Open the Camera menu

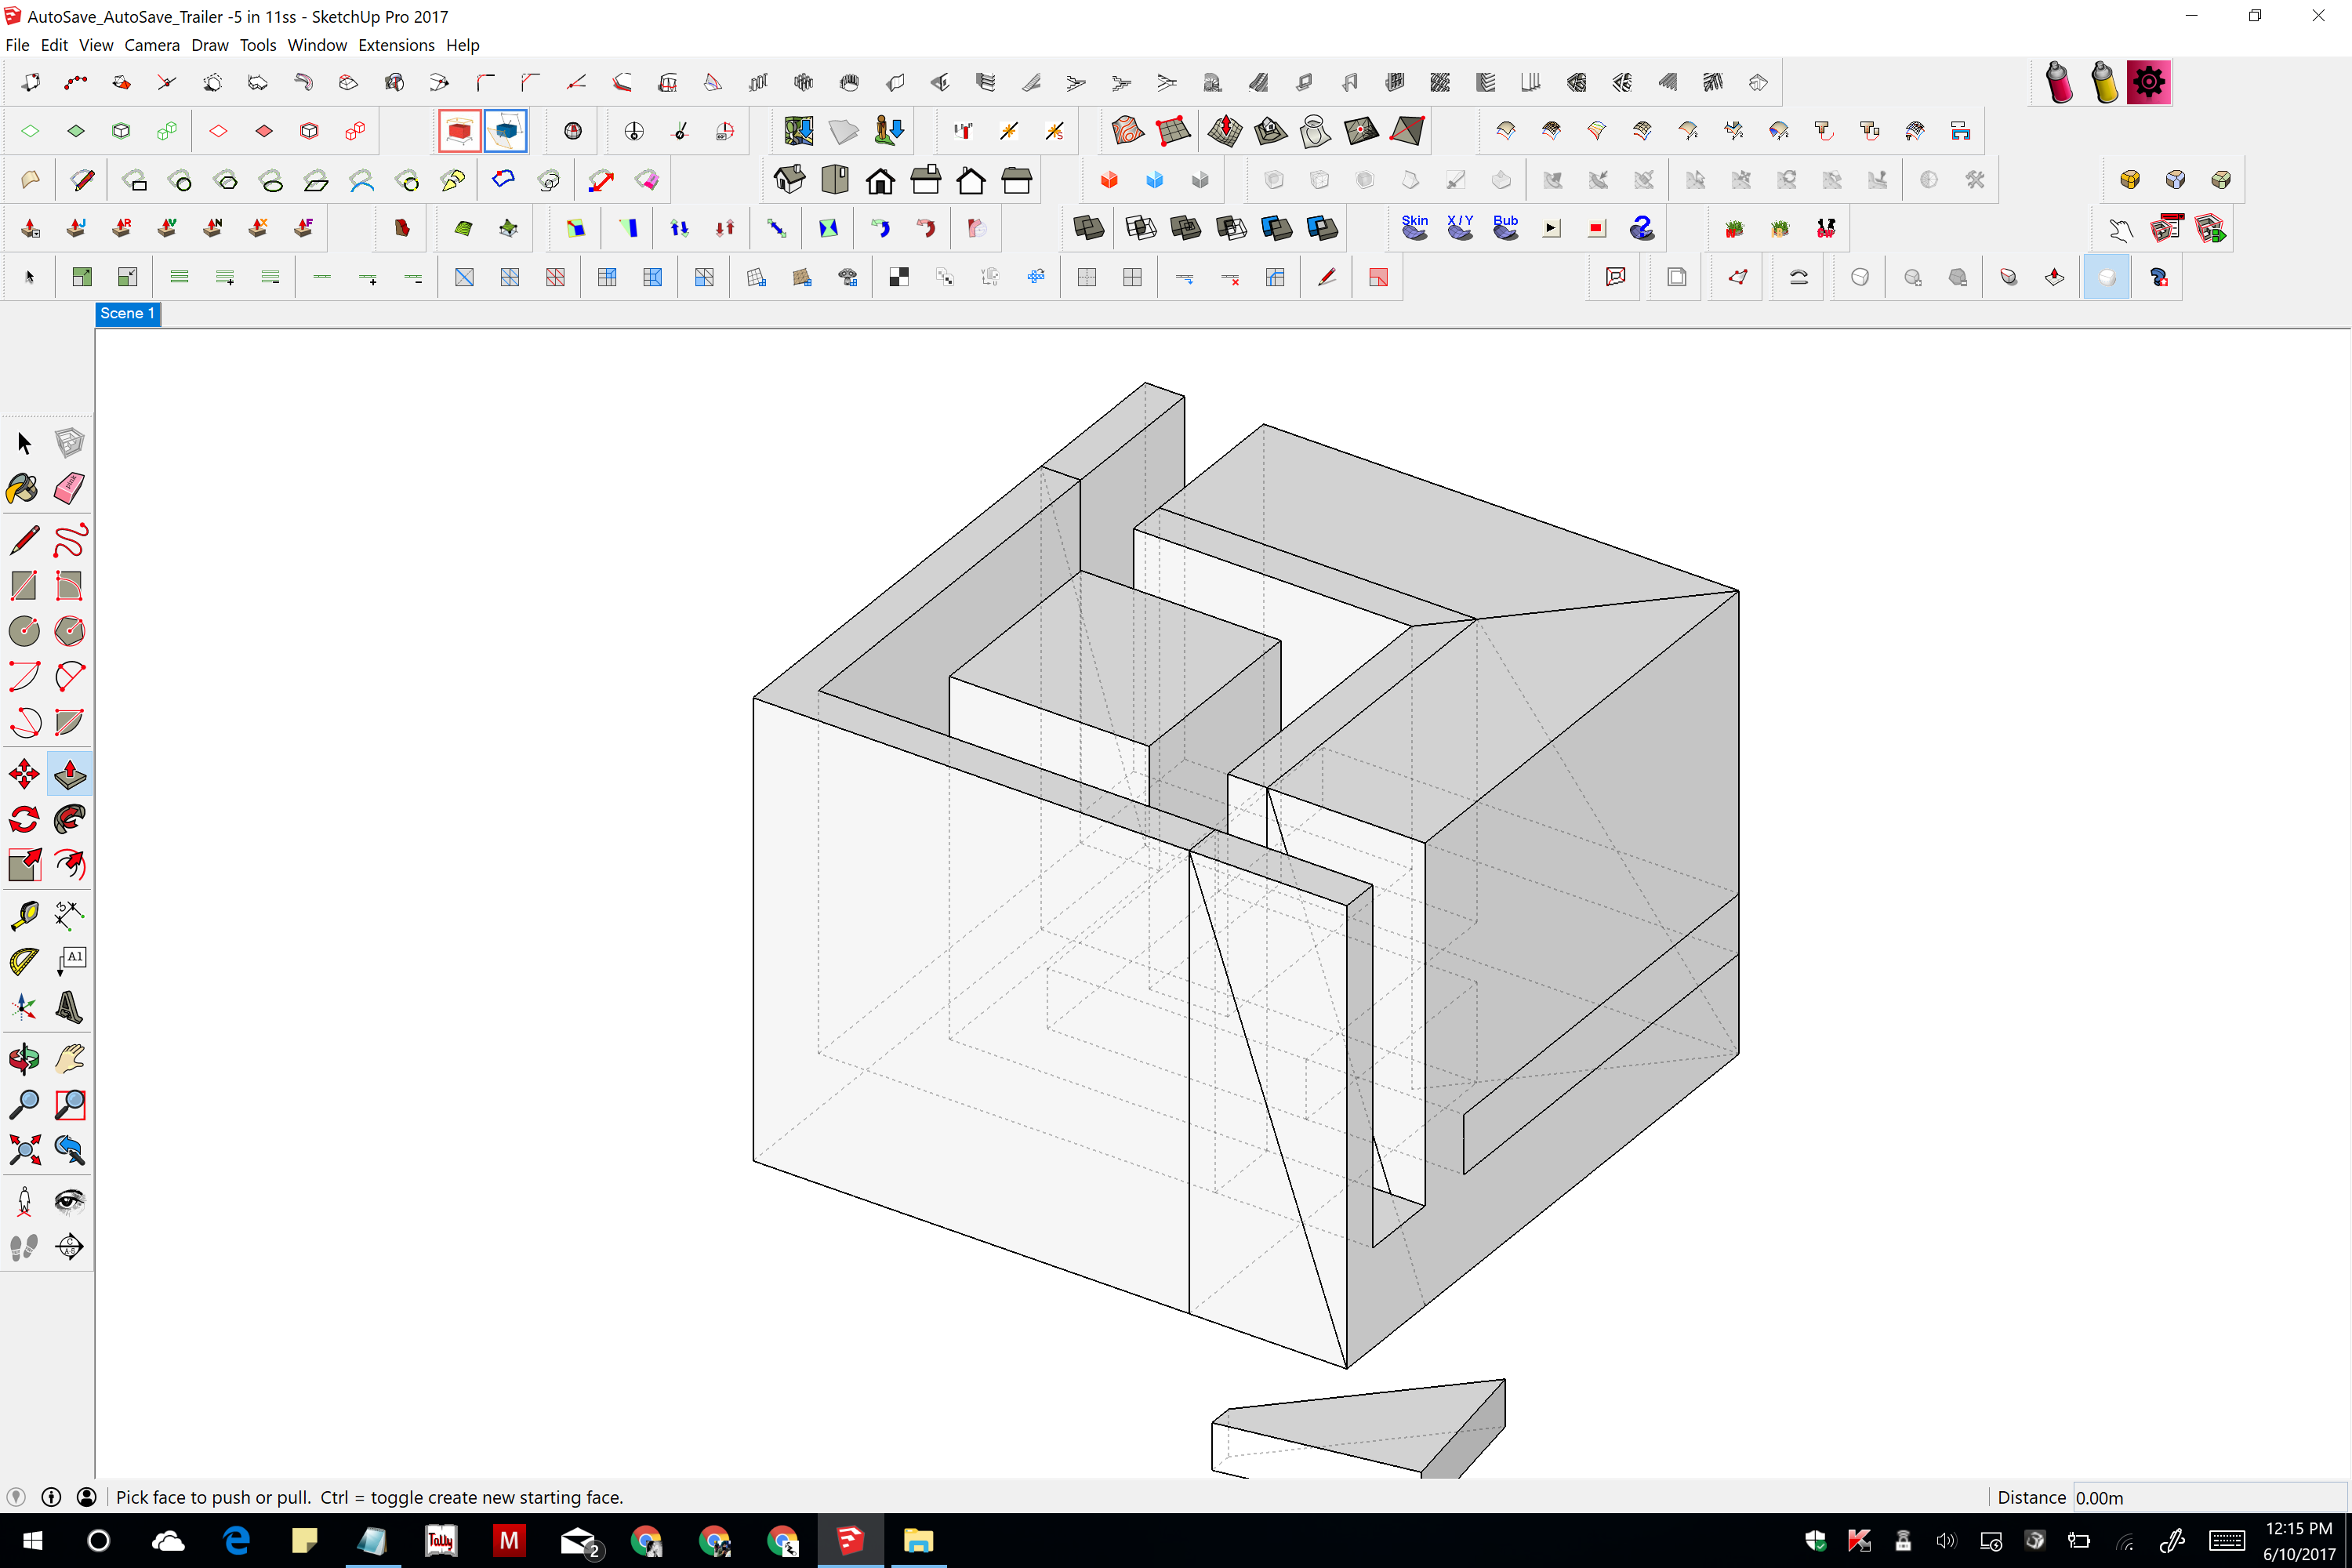[152, 45]
